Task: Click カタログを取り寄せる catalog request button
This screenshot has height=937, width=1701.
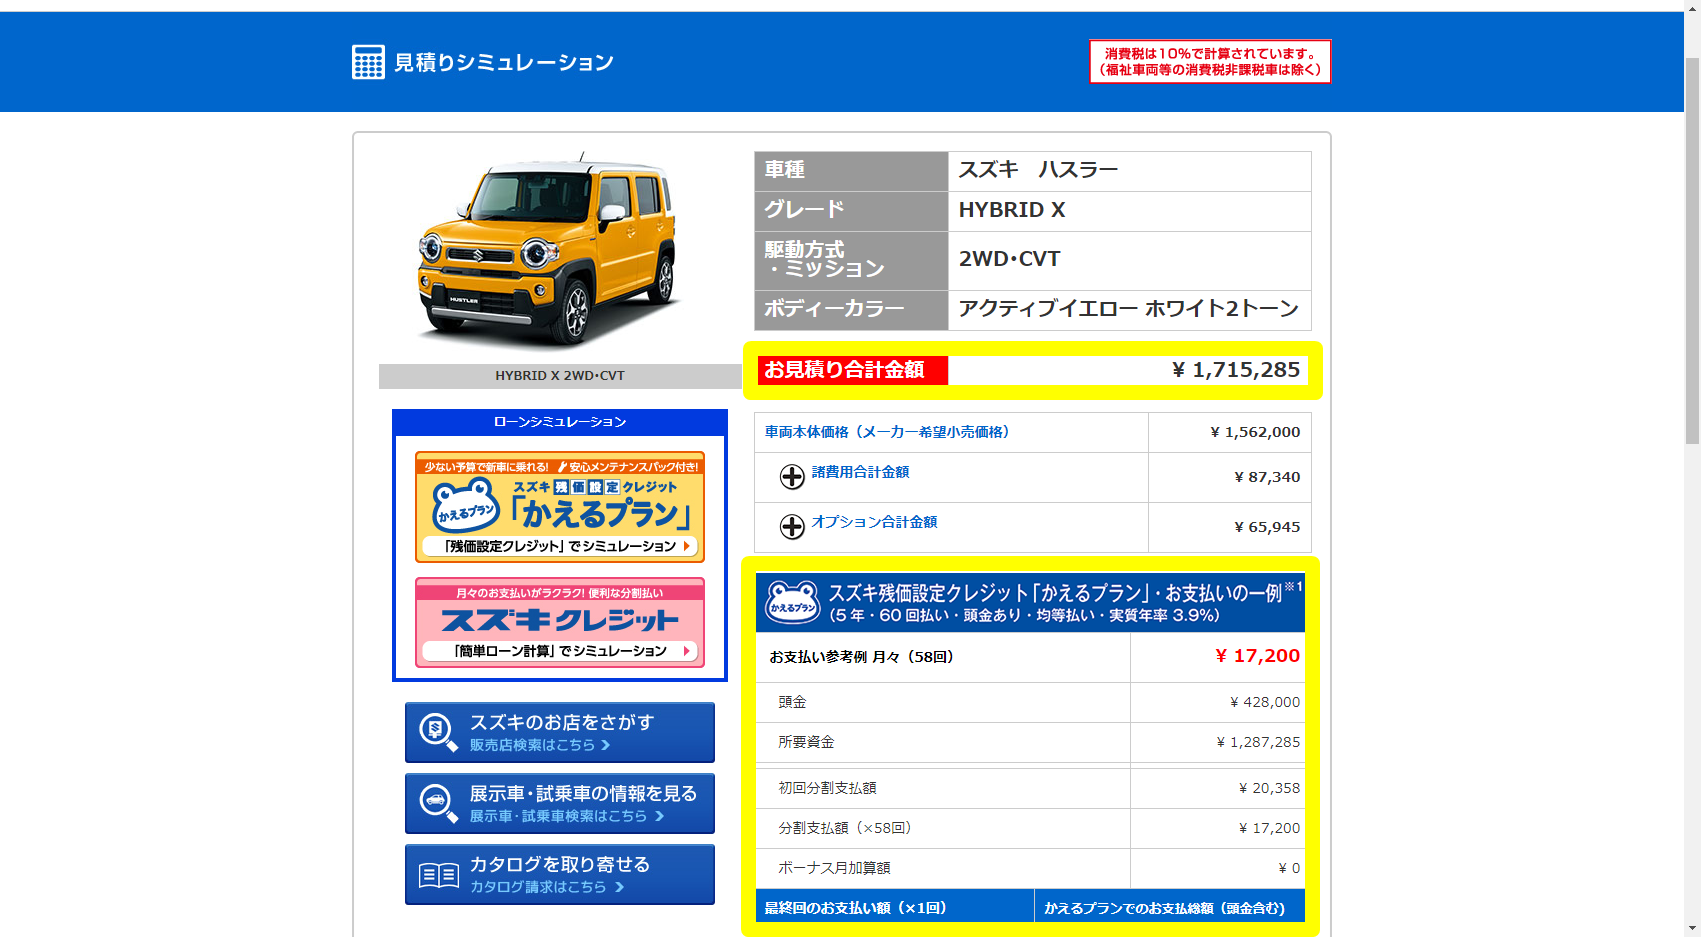Action: 560,874
